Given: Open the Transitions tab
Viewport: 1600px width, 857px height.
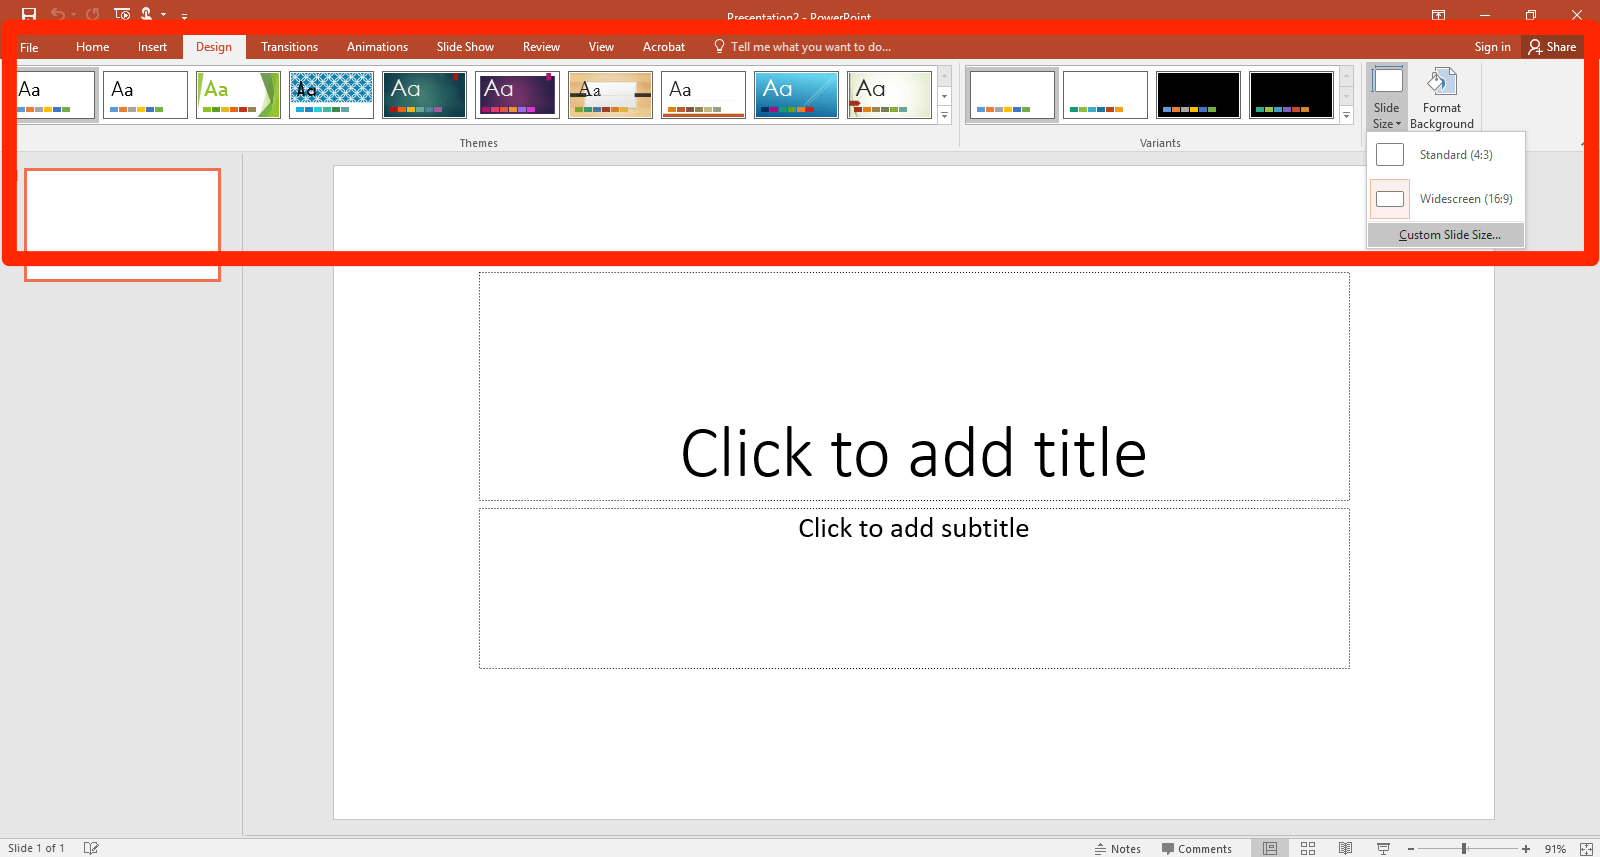Looking at the screenshot, I should (289, 47).
